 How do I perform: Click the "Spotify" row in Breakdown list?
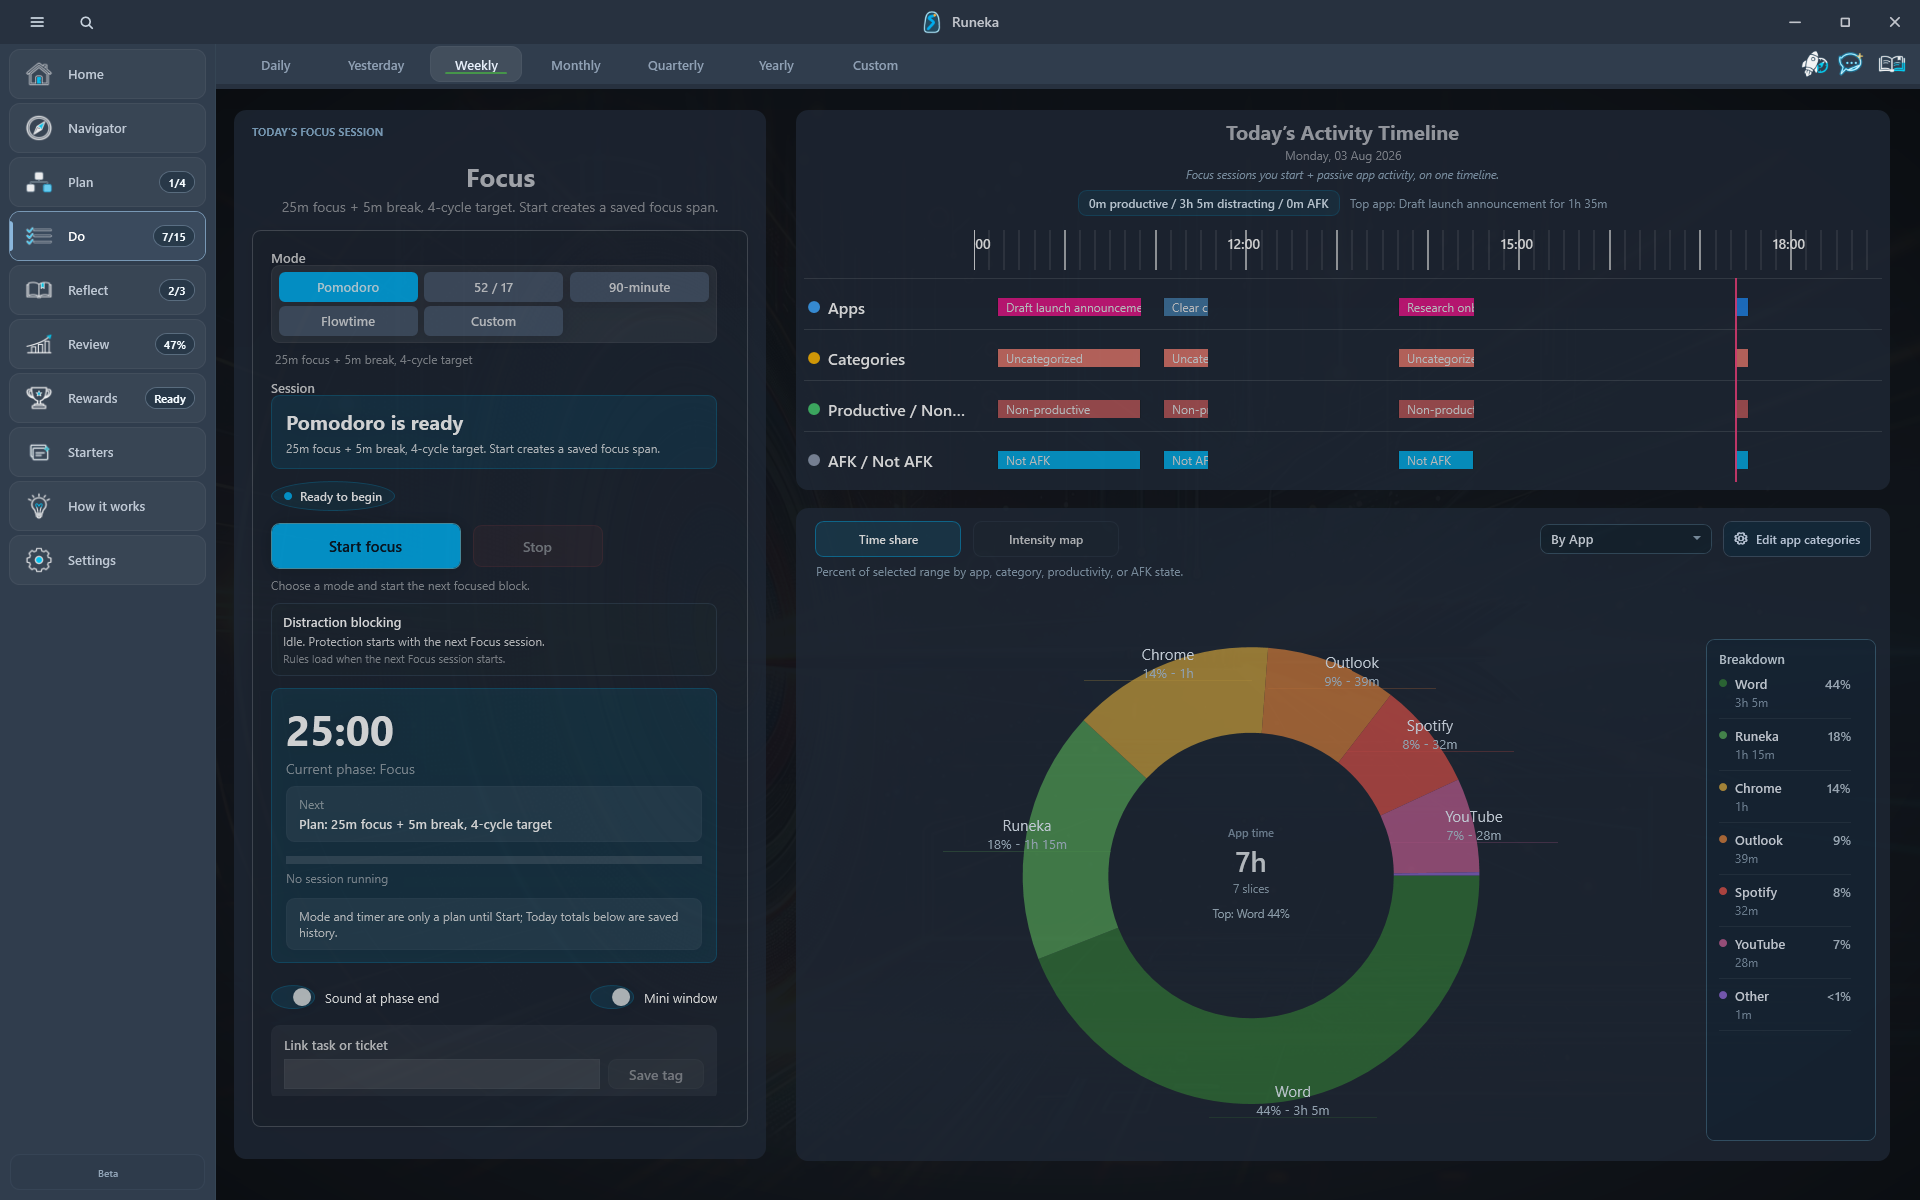(1786, 901)
